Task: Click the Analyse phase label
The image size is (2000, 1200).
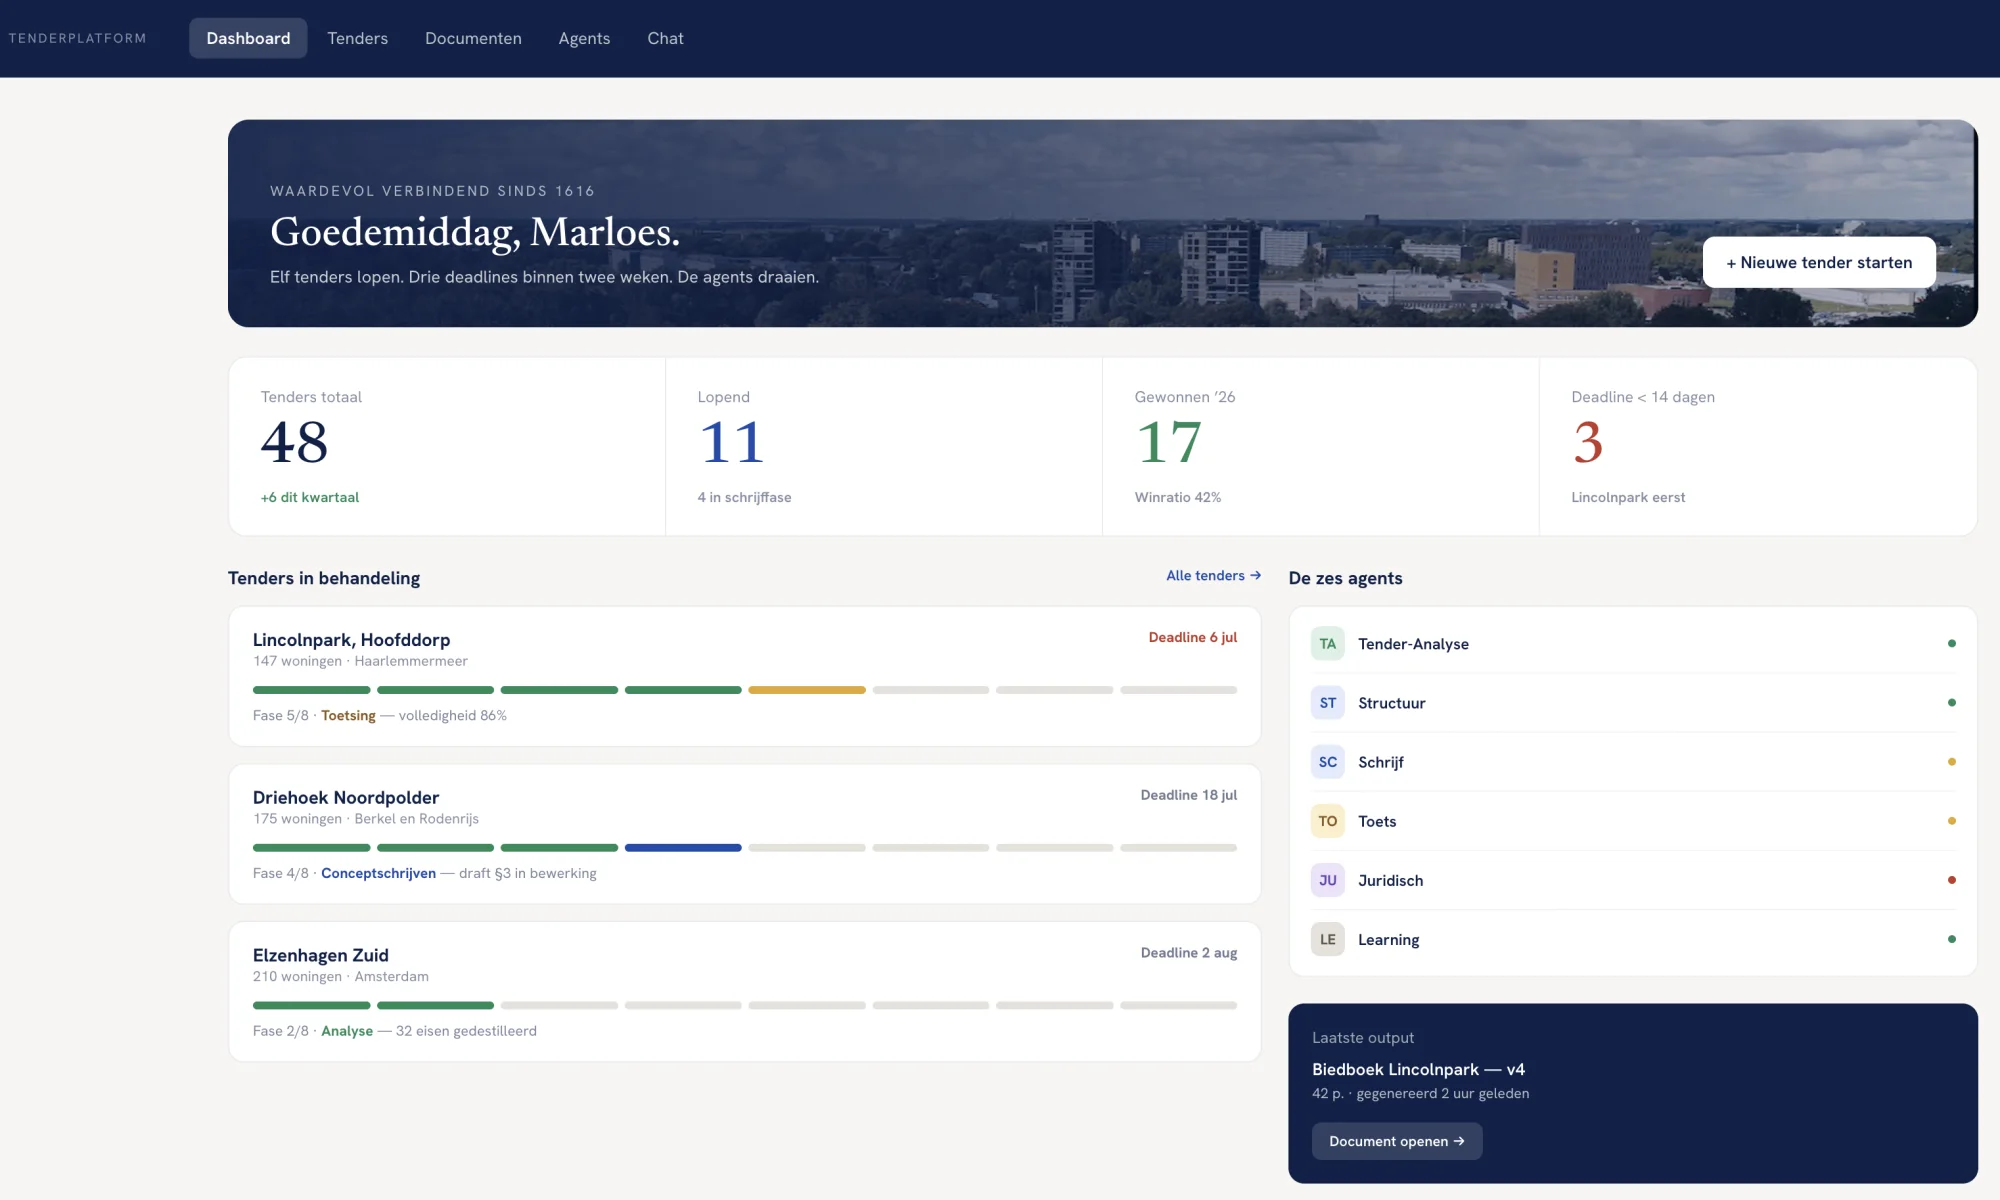Action: (347, 1031)
